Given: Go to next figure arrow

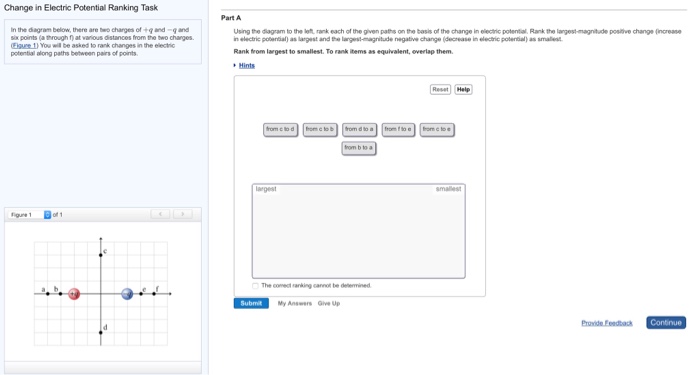Looking at the screenshot, I should pos(183,214).
